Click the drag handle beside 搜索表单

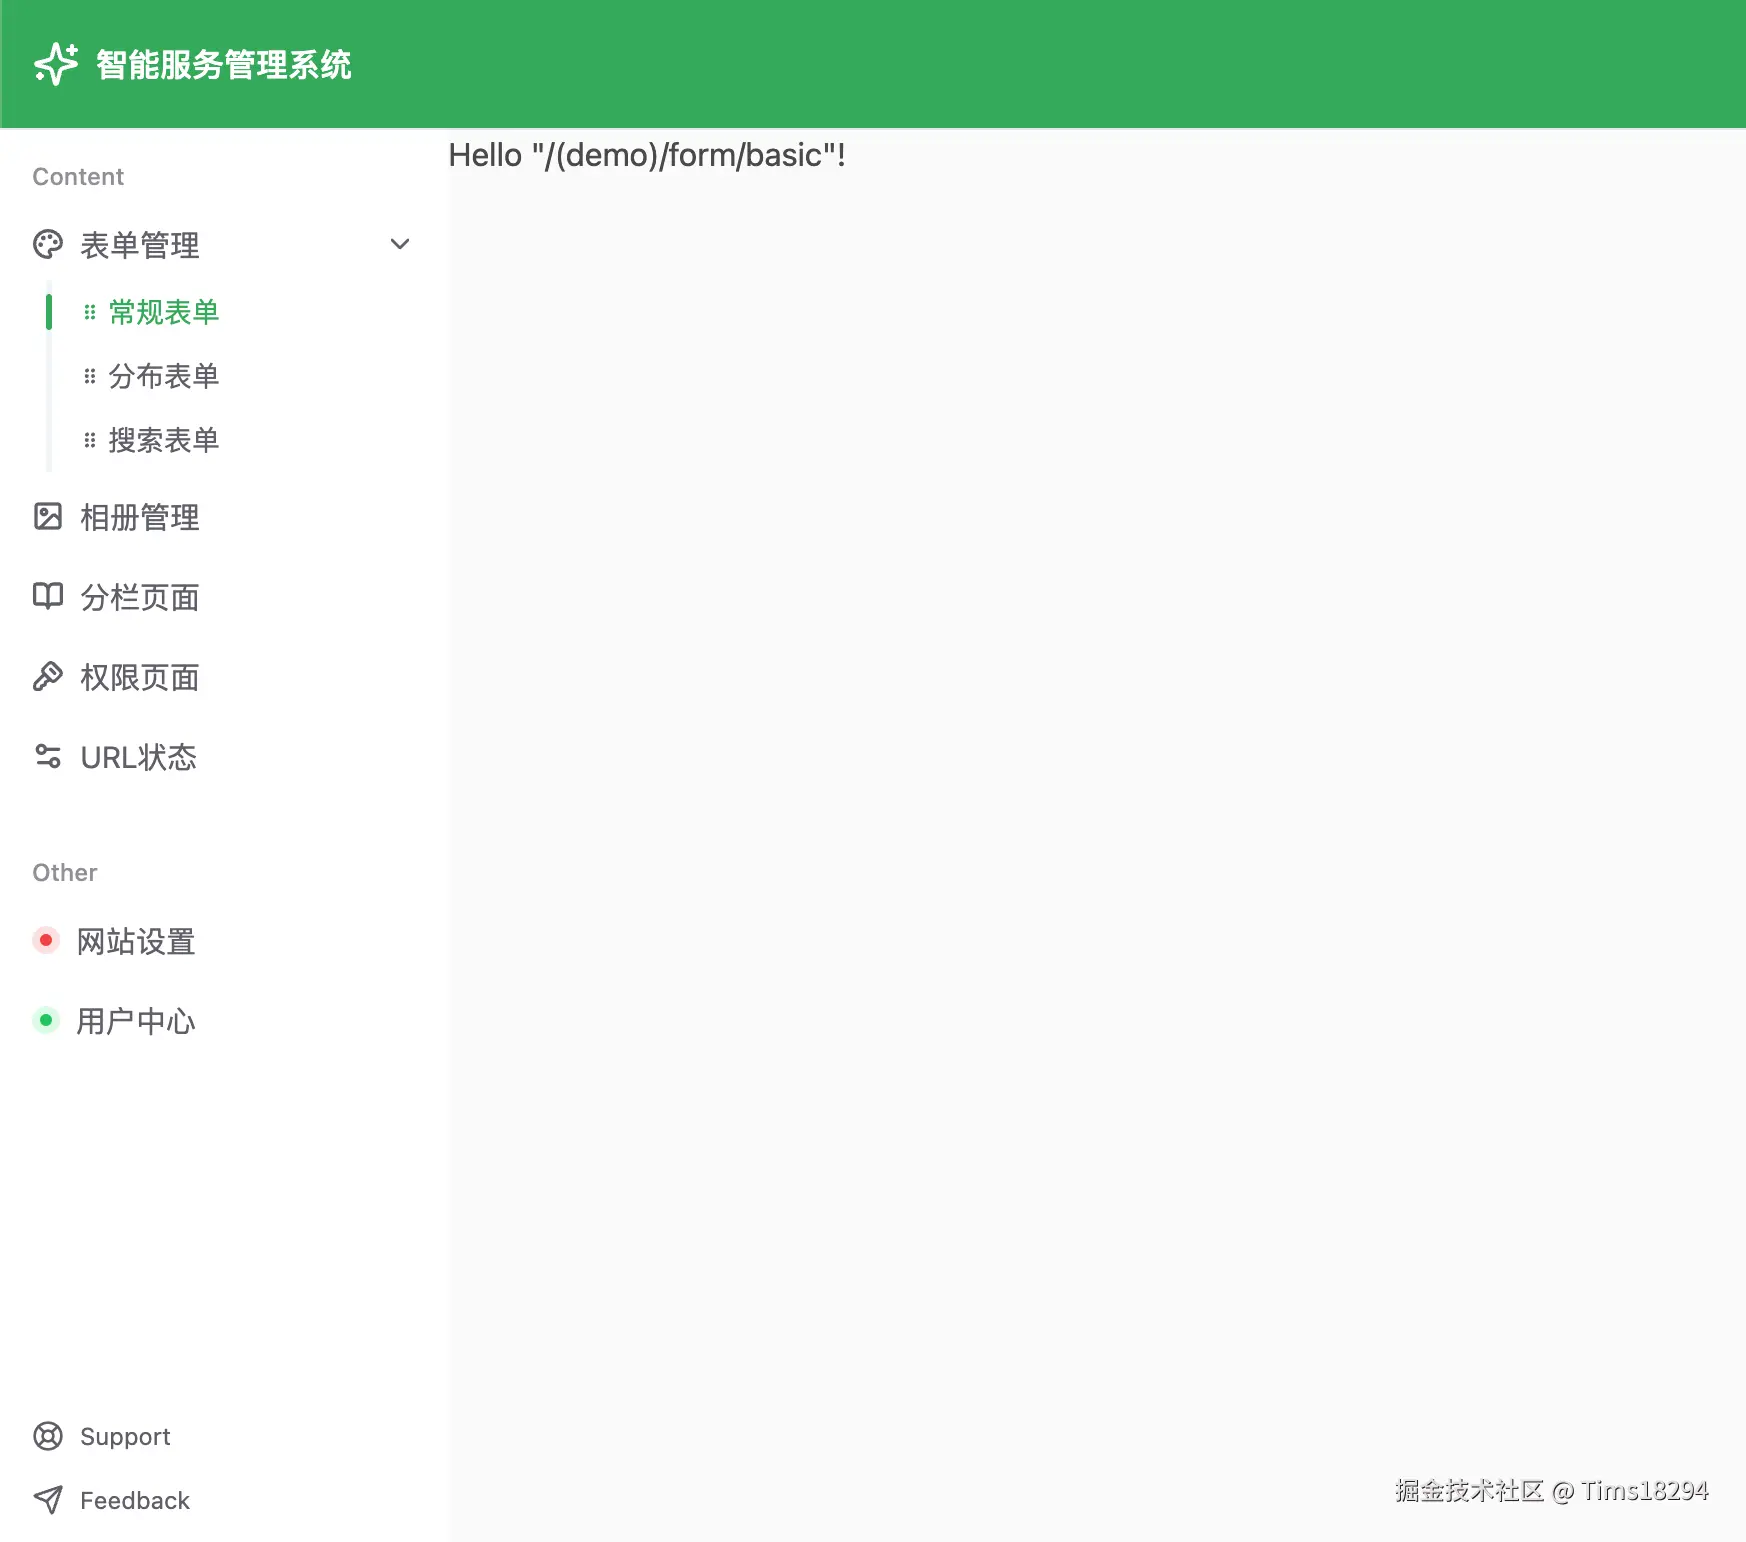89,440
